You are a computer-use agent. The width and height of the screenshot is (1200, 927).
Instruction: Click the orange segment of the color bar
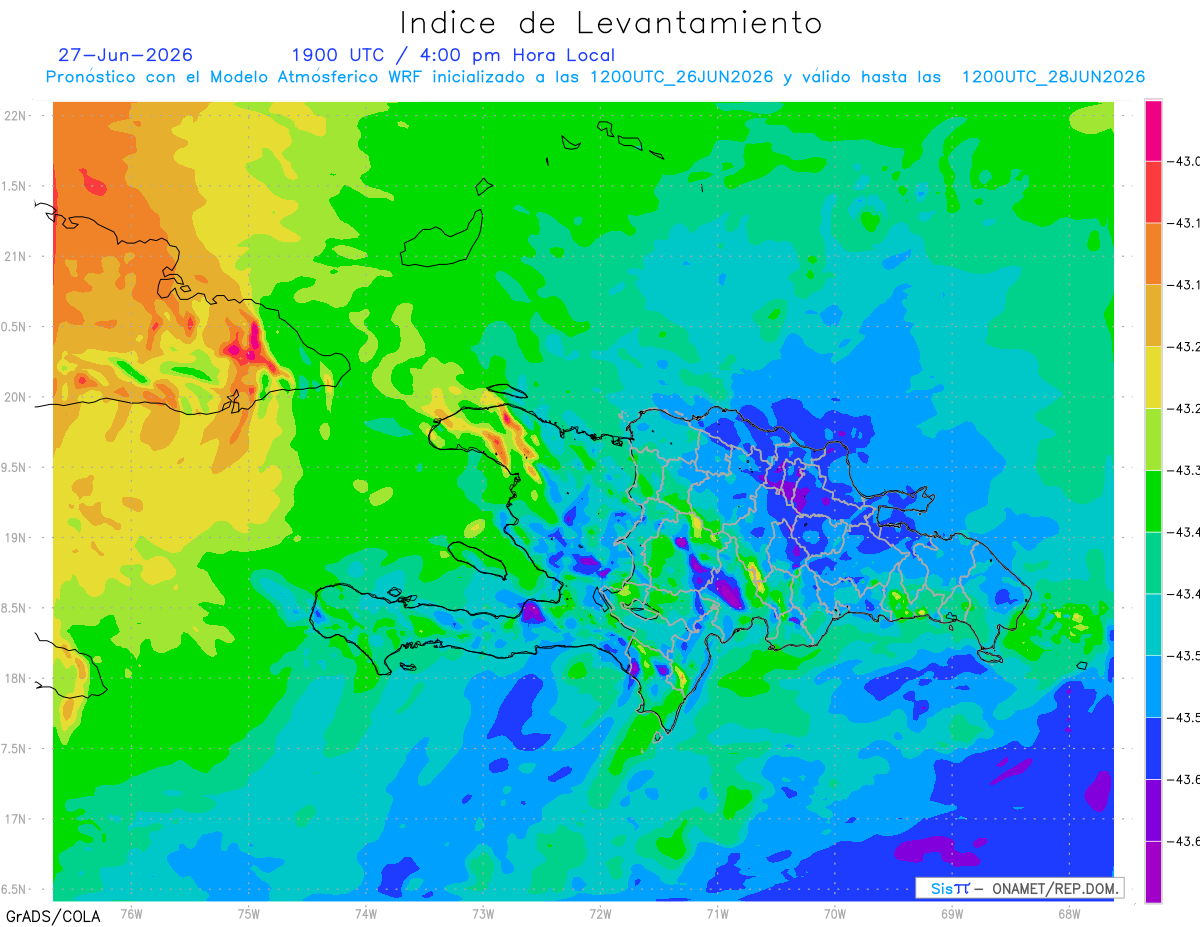(1153, 254)
